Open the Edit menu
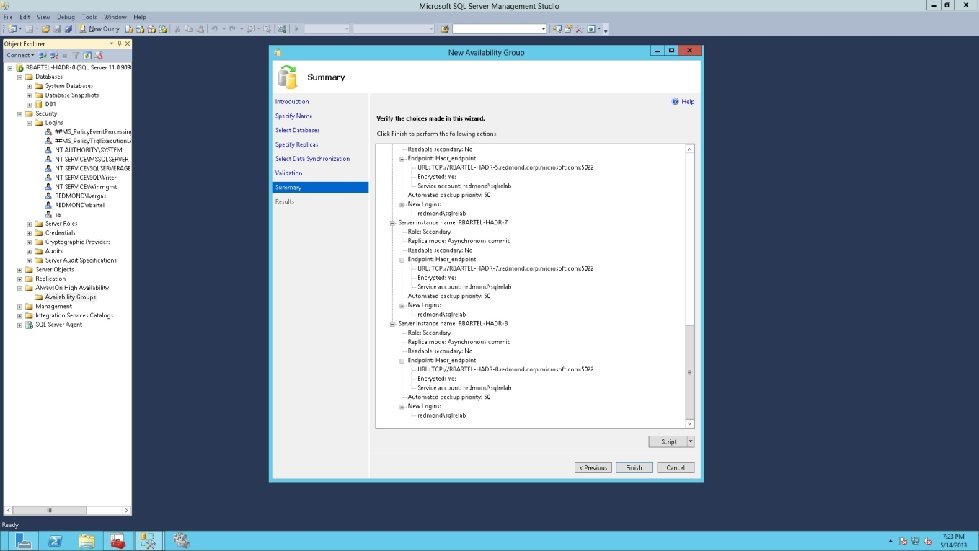The height and width of the screenshot is (551, 979). (25, 17)
